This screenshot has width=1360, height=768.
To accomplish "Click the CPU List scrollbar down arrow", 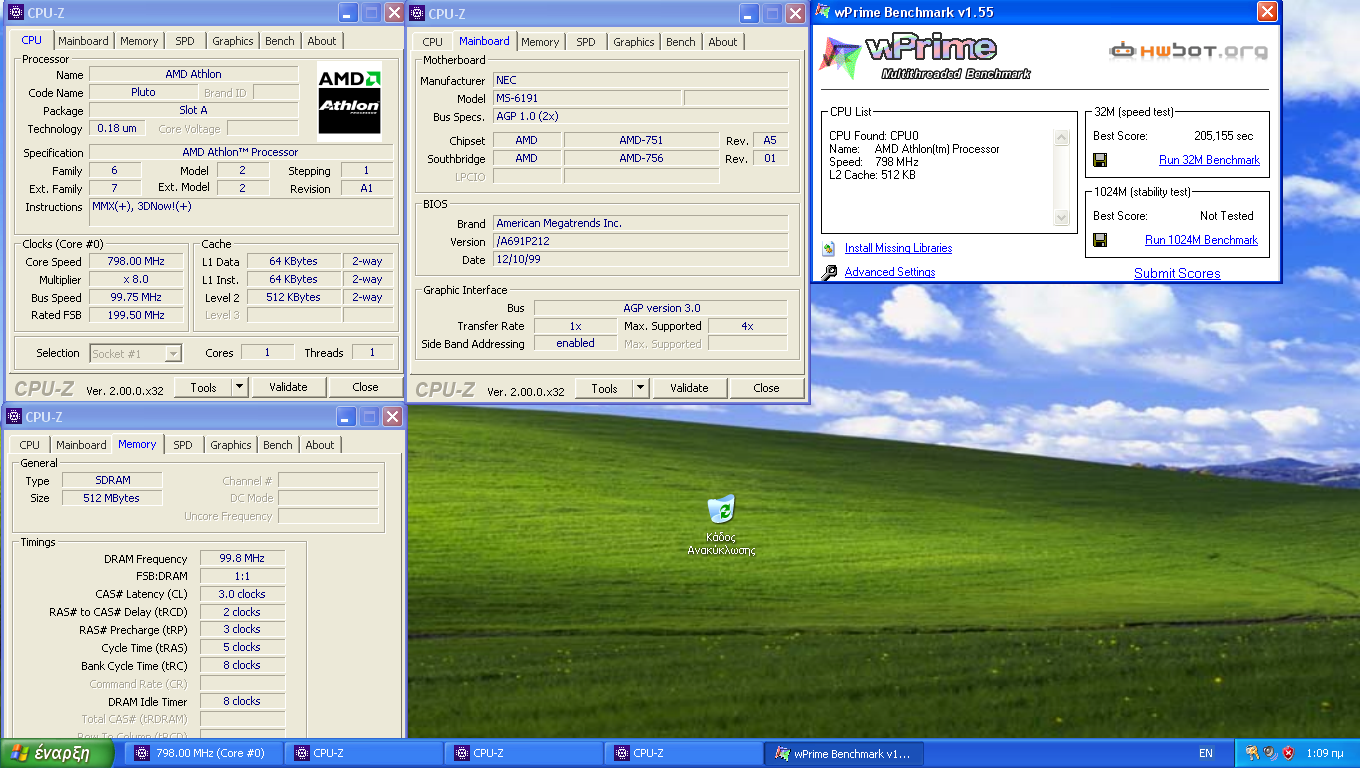I will point(1062,217).
